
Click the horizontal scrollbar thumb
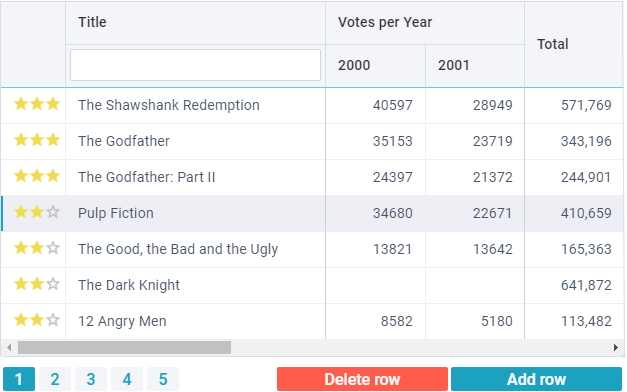[124, 347]
